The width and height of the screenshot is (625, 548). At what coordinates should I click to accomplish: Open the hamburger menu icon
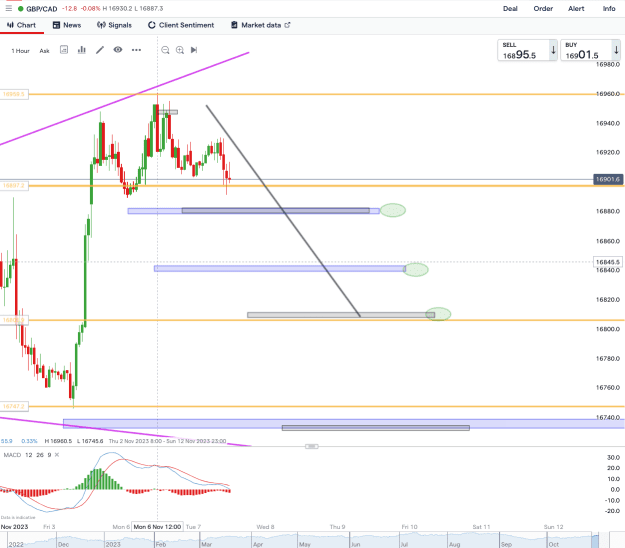(8, 8)
